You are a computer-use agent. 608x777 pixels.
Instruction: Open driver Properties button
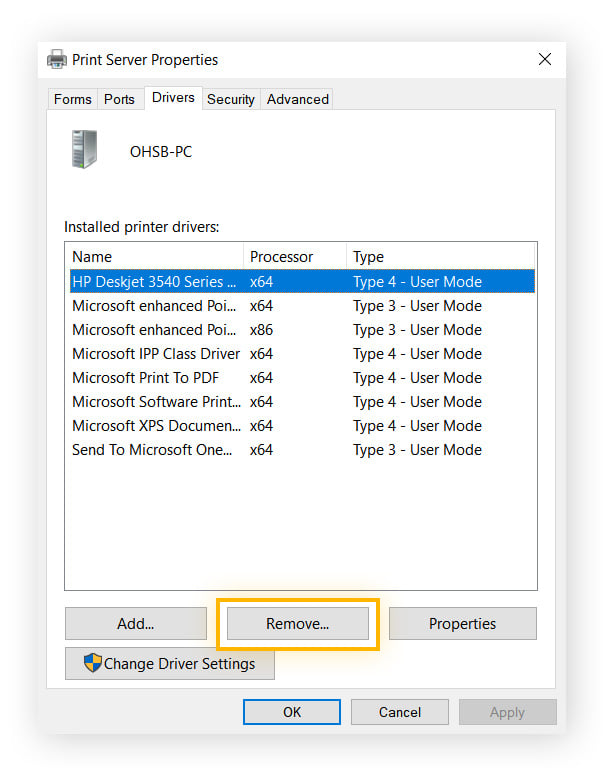(x=462, y=624)
